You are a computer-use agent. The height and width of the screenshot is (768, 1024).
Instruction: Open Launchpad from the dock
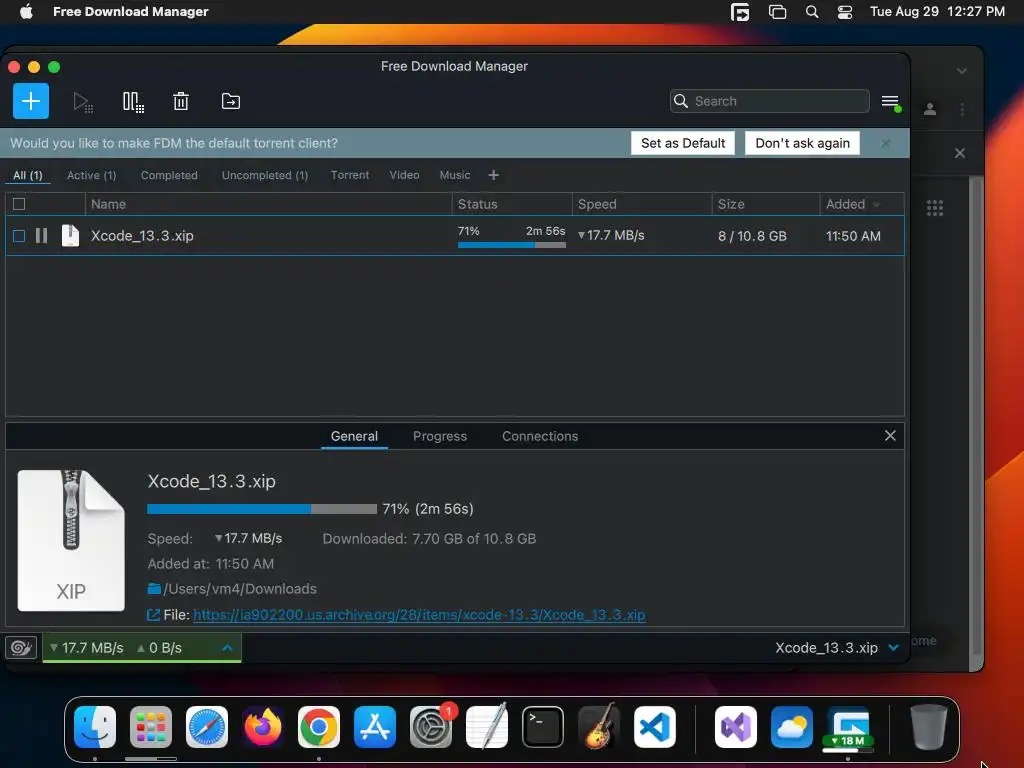coord(151,727)
